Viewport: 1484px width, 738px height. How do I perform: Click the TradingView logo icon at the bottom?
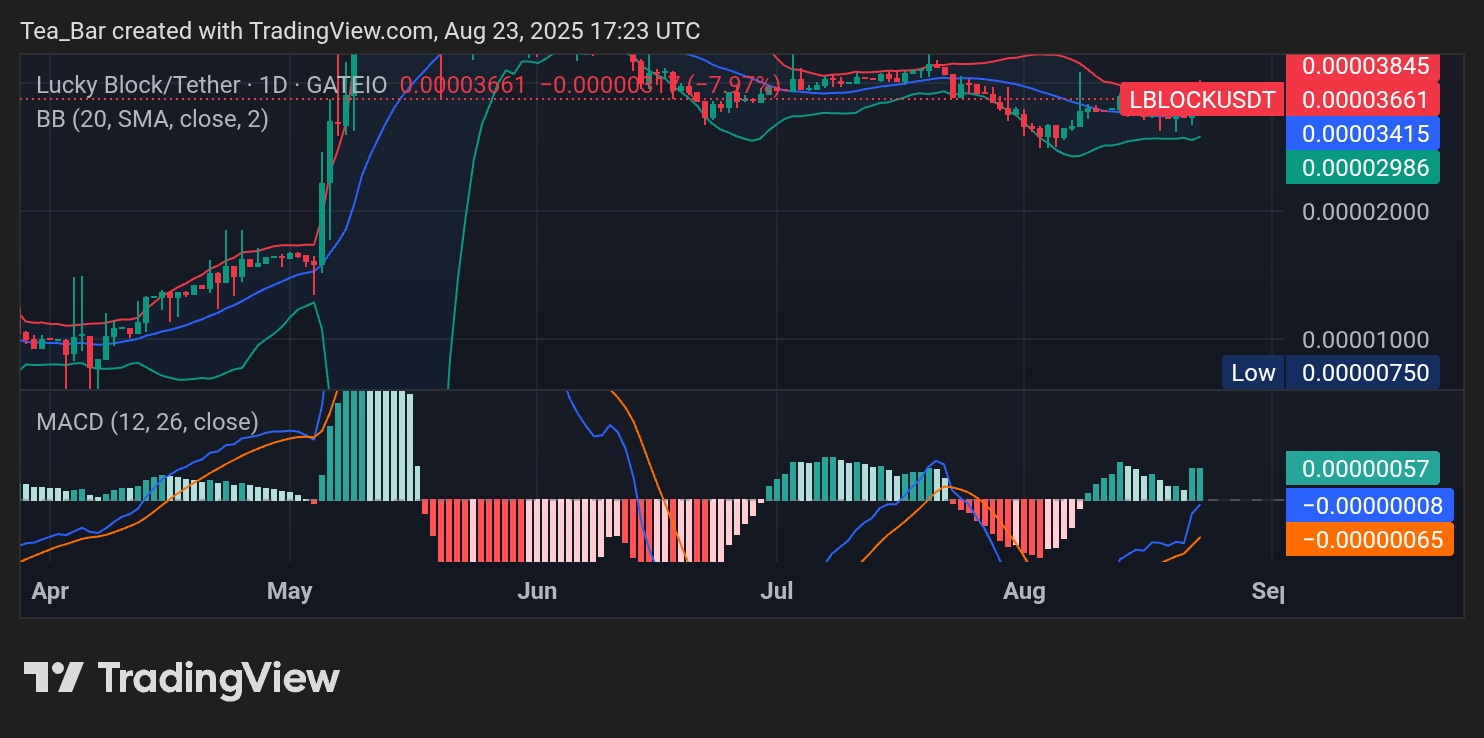pos(53,678)
